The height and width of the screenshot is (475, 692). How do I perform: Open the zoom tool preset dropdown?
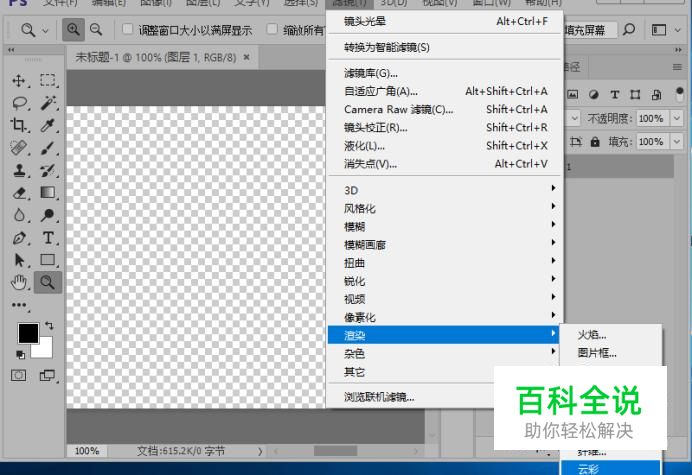click(x=45, y=31)
